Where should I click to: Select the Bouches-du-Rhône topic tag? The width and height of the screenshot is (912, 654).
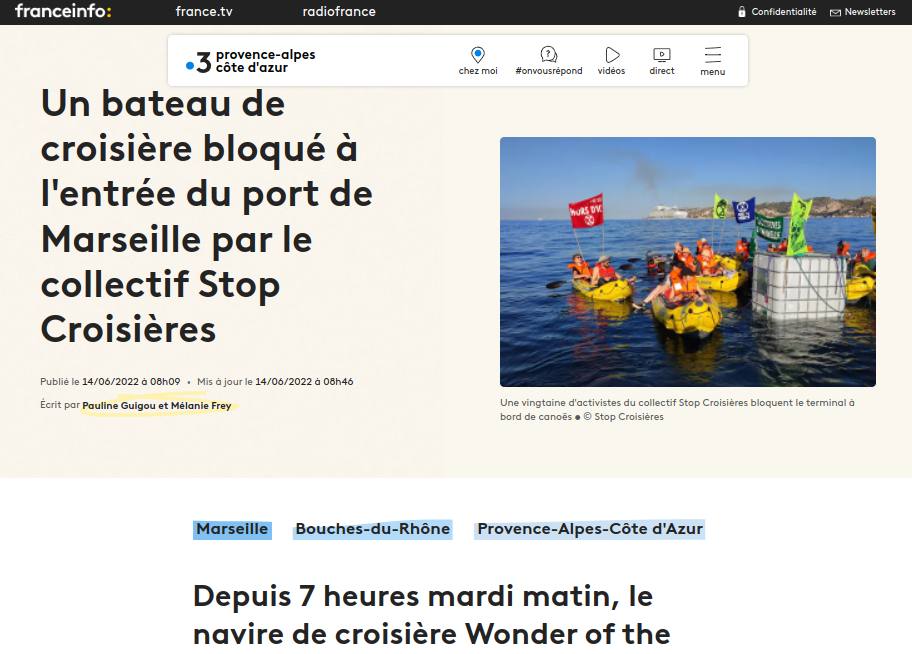pos(372,529)
